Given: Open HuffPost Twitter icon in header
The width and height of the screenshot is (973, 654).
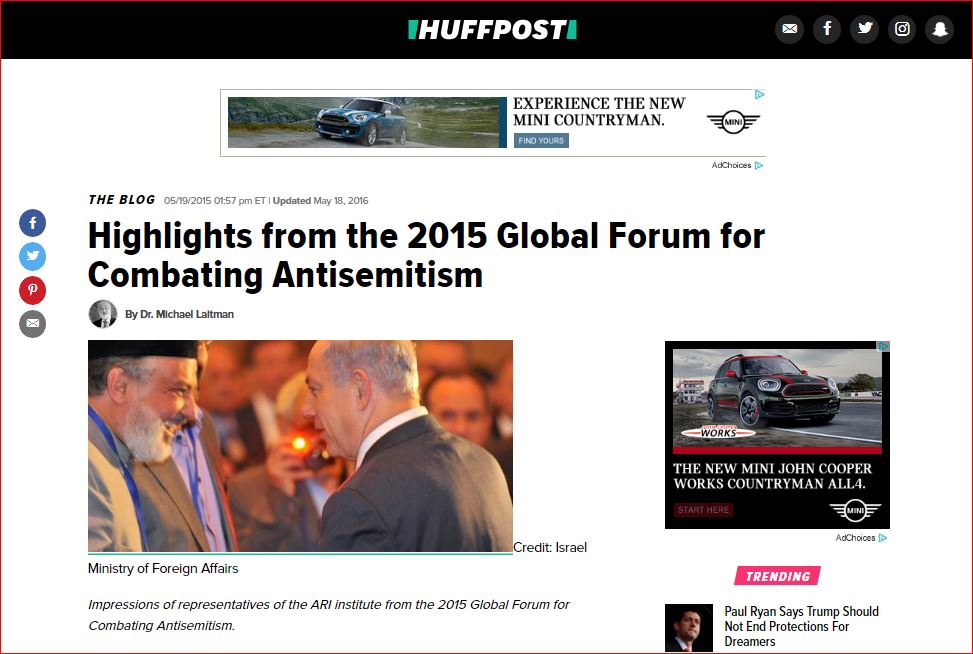Looking at the screenshot, I should click(864, 29).
